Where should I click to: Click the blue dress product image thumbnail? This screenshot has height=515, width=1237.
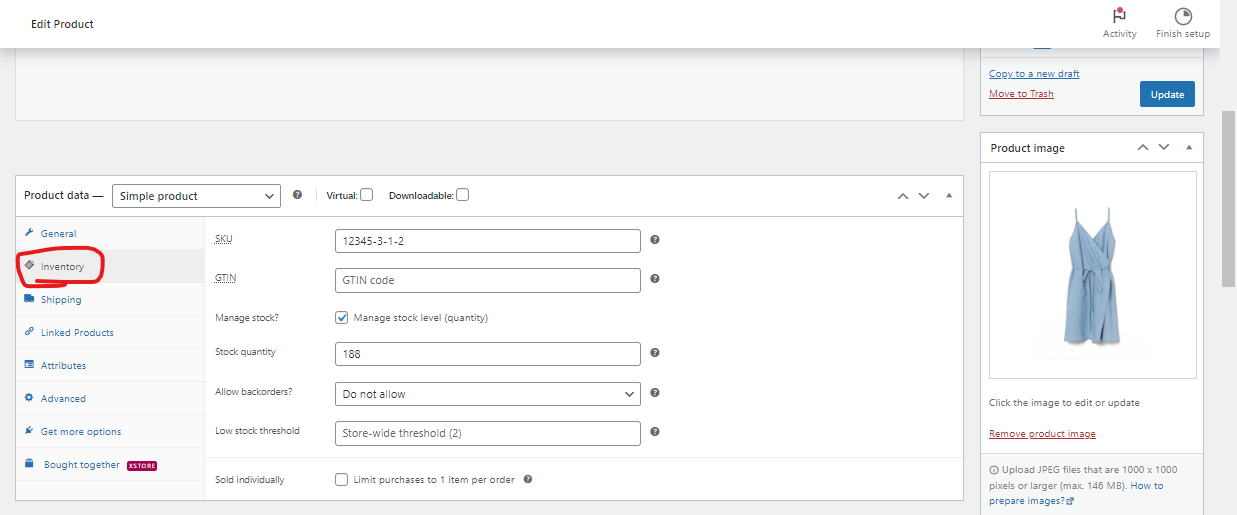tap(1092, 275)
